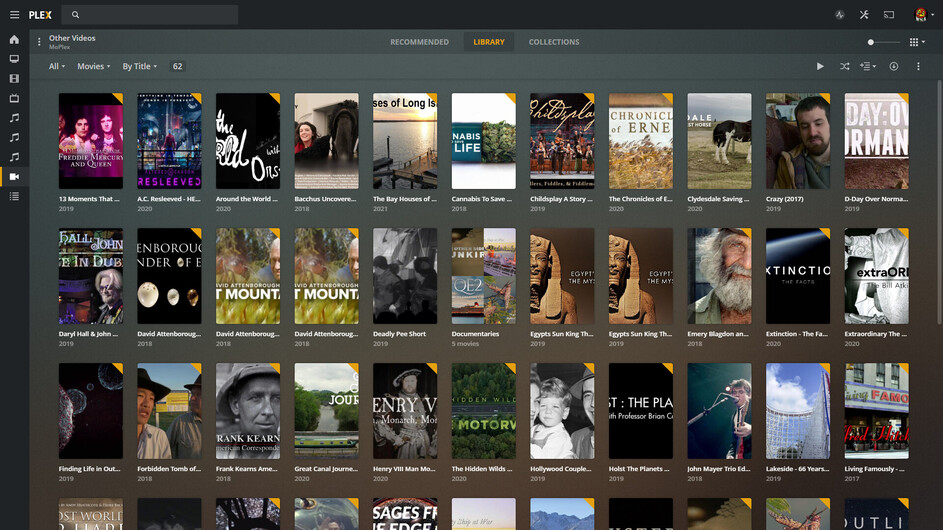Open the Daryl Hall & John... title link
The height and width of the screenshot is (530, 943).
88,334
